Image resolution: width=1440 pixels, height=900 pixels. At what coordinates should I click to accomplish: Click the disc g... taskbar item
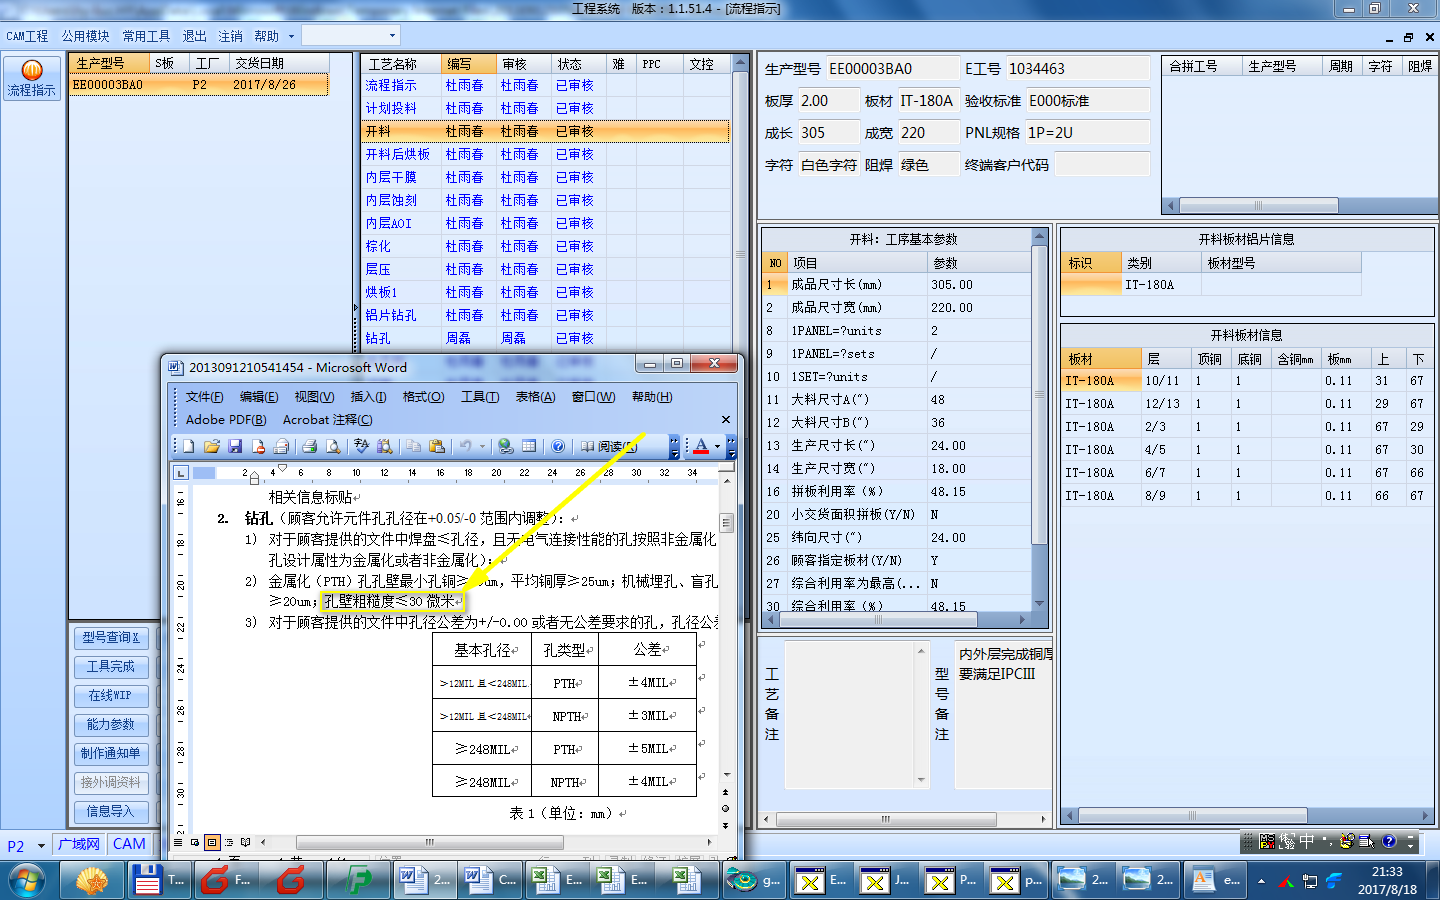tap(754, 880)
